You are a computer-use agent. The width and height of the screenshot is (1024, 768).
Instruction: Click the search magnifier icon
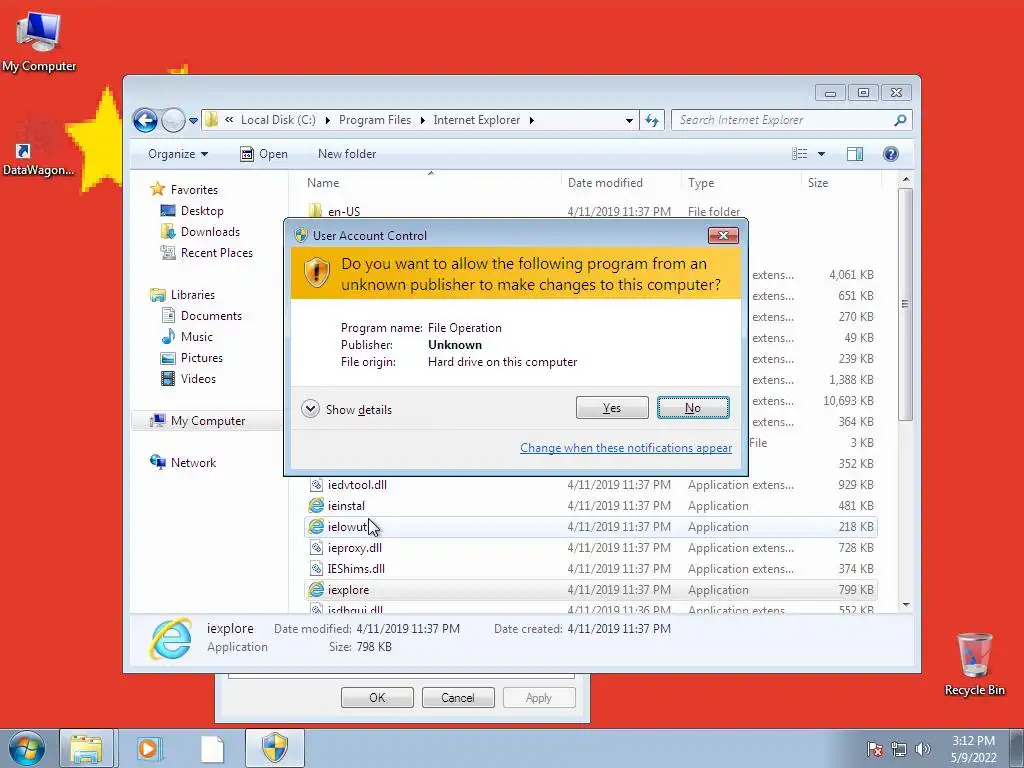(900, 120)
